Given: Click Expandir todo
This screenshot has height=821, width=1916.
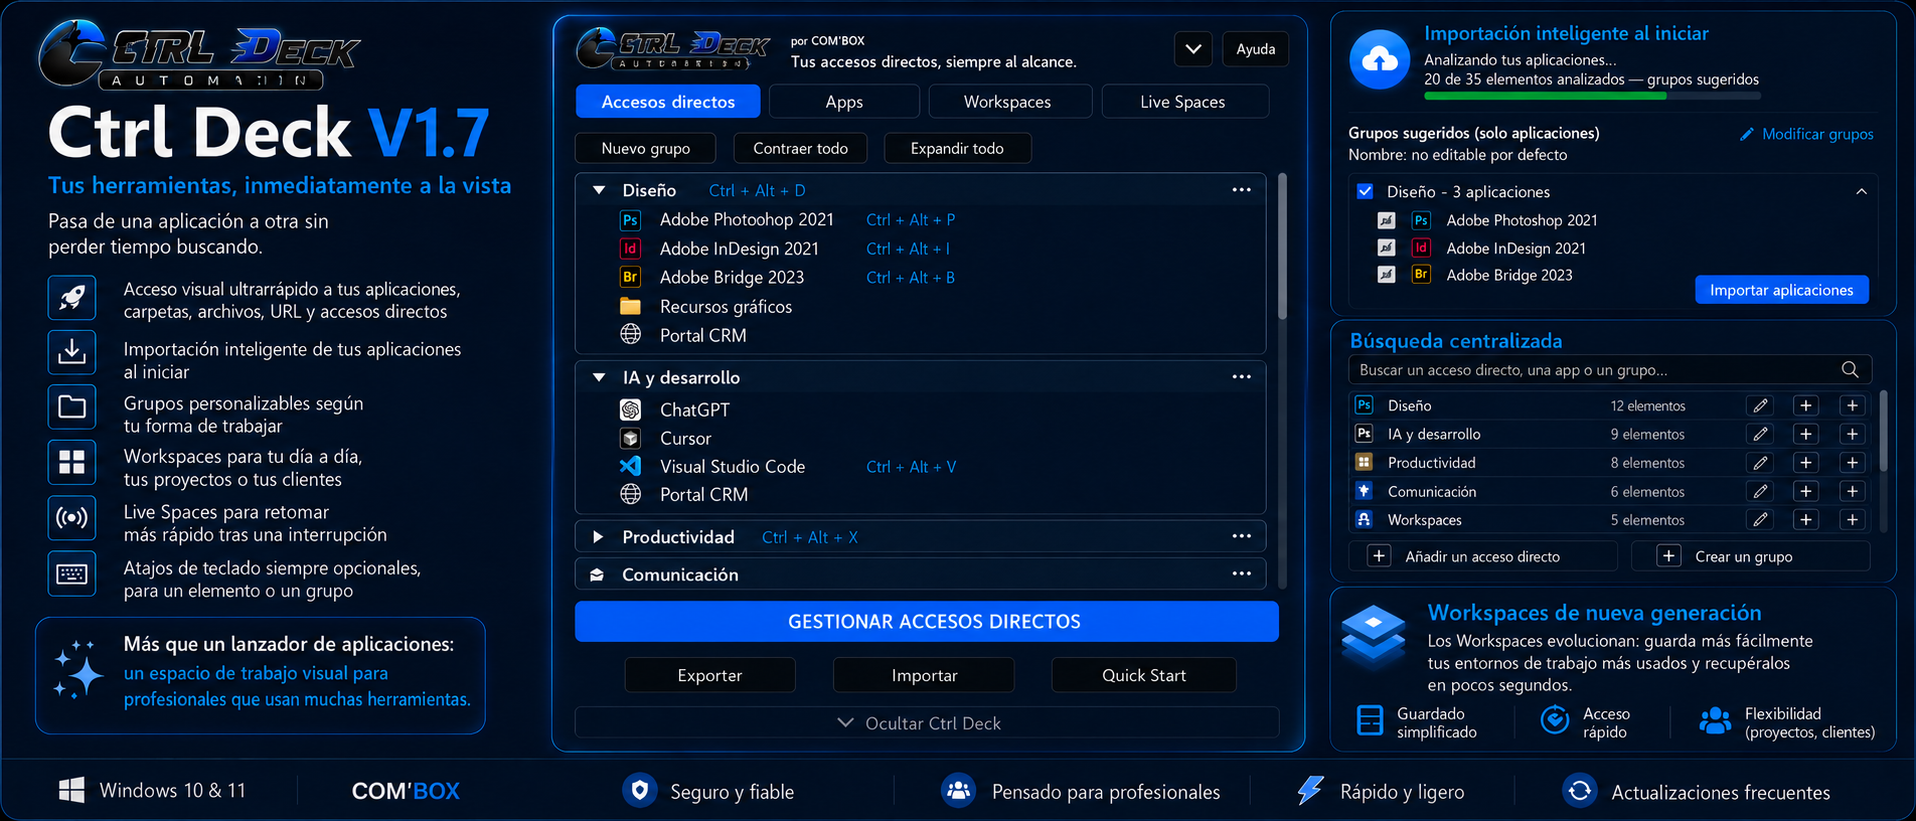Looking at the screenshot, I should coord(957,148).
